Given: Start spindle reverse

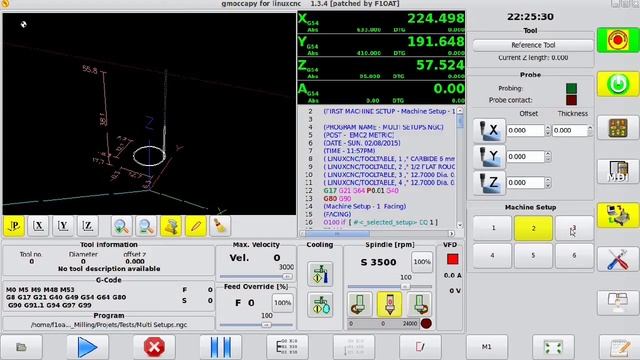Looking at the screenshot, I should pyautogui.click(x=360, y=304).
